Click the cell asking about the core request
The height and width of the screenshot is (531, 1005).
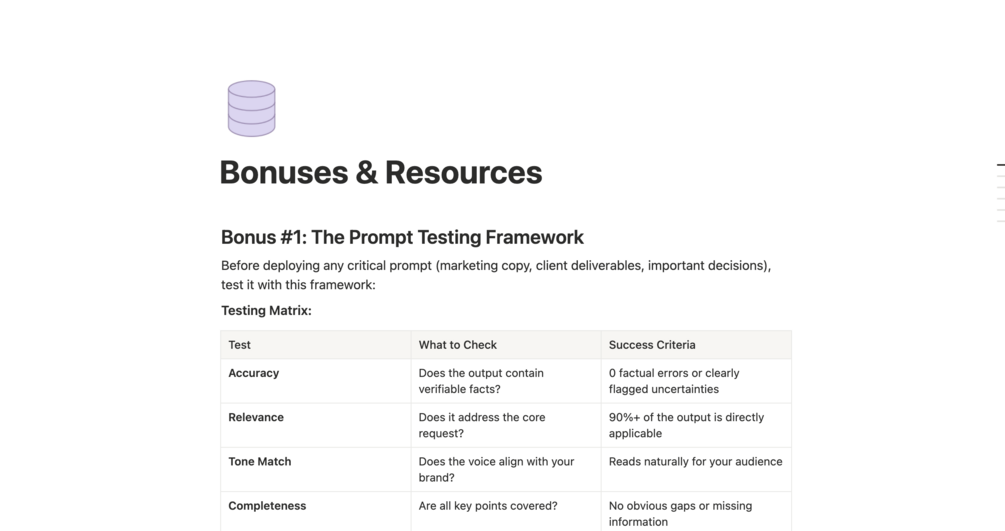point(482,425)
